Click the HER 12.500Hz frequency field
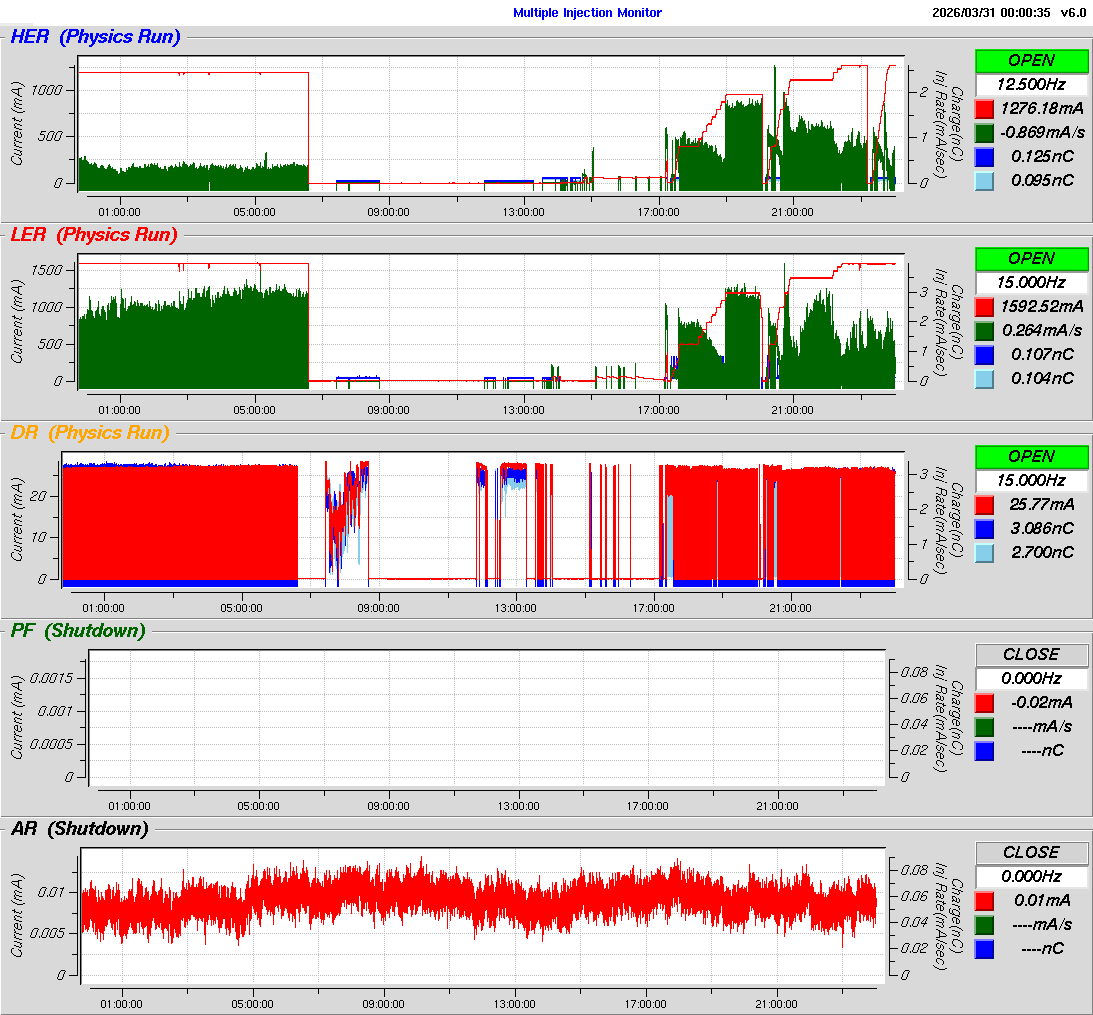Viewport: 1093px width, 1015px height. (1031, 84)
